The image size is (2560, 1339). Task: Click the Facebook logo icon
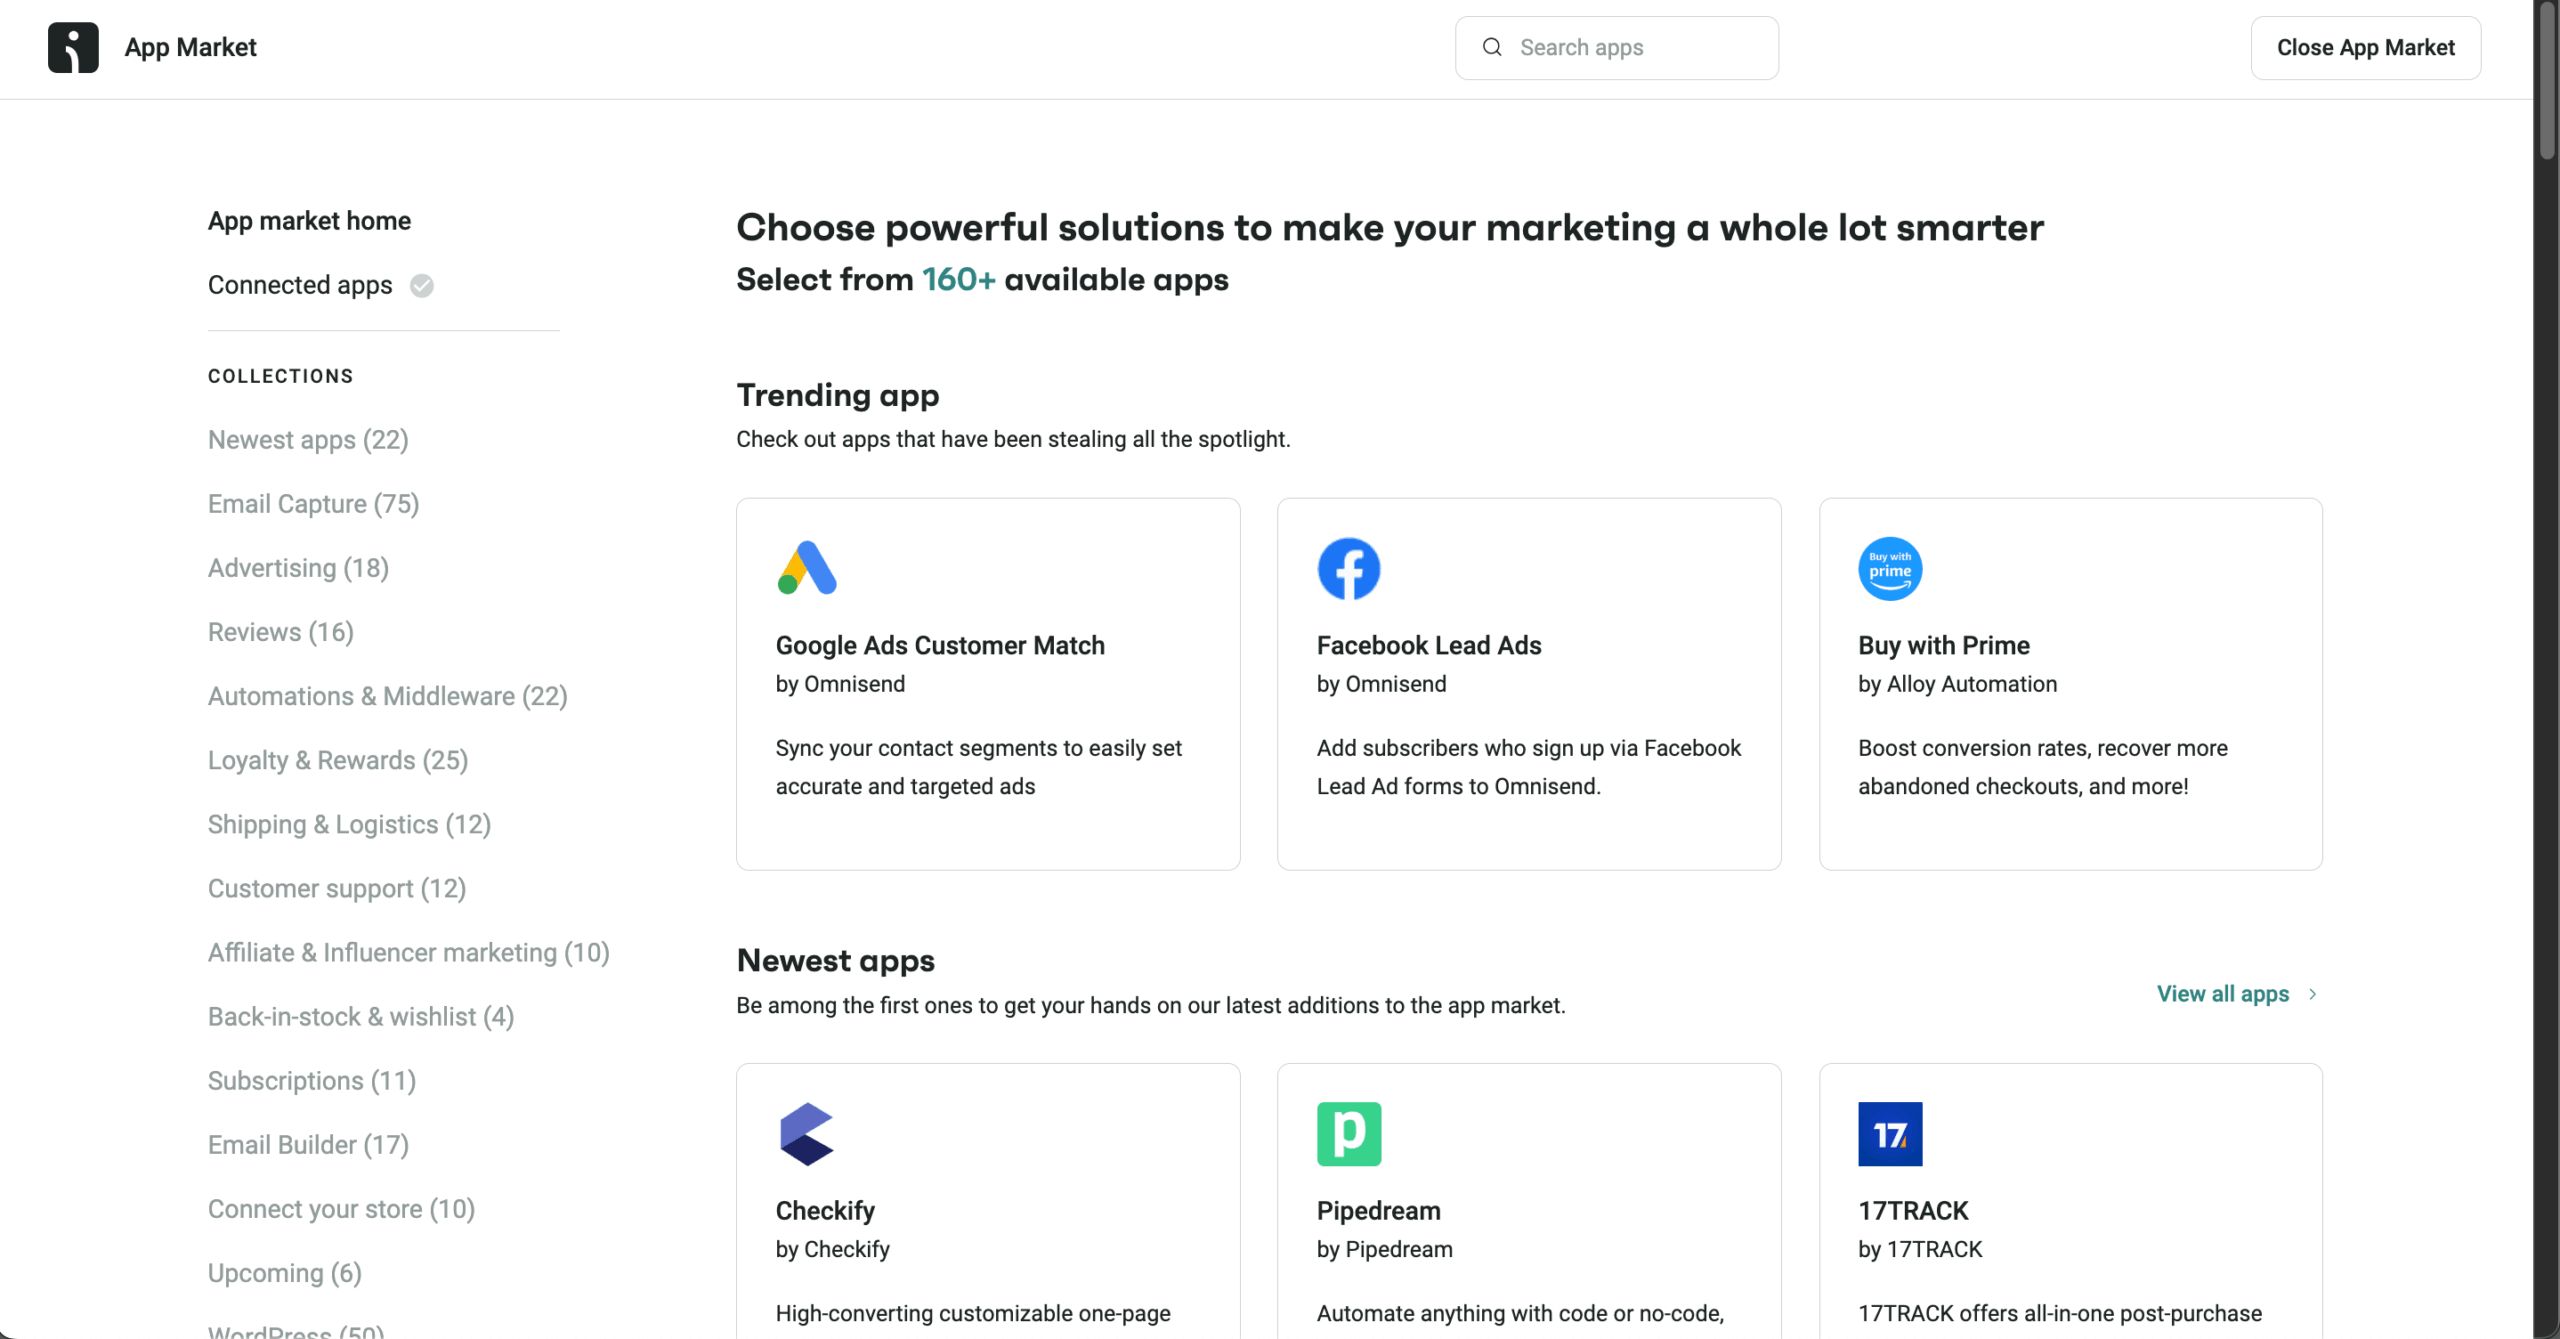tap(1349, 568)
